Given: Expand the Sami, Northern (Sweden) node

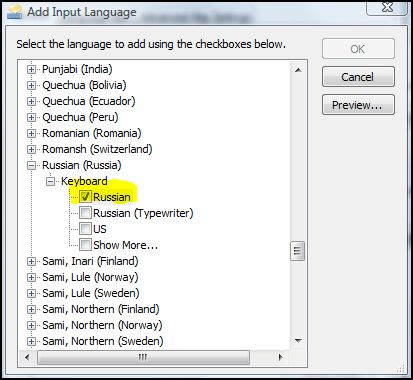Looking at the screenshot, I should [x=31, y=341].
